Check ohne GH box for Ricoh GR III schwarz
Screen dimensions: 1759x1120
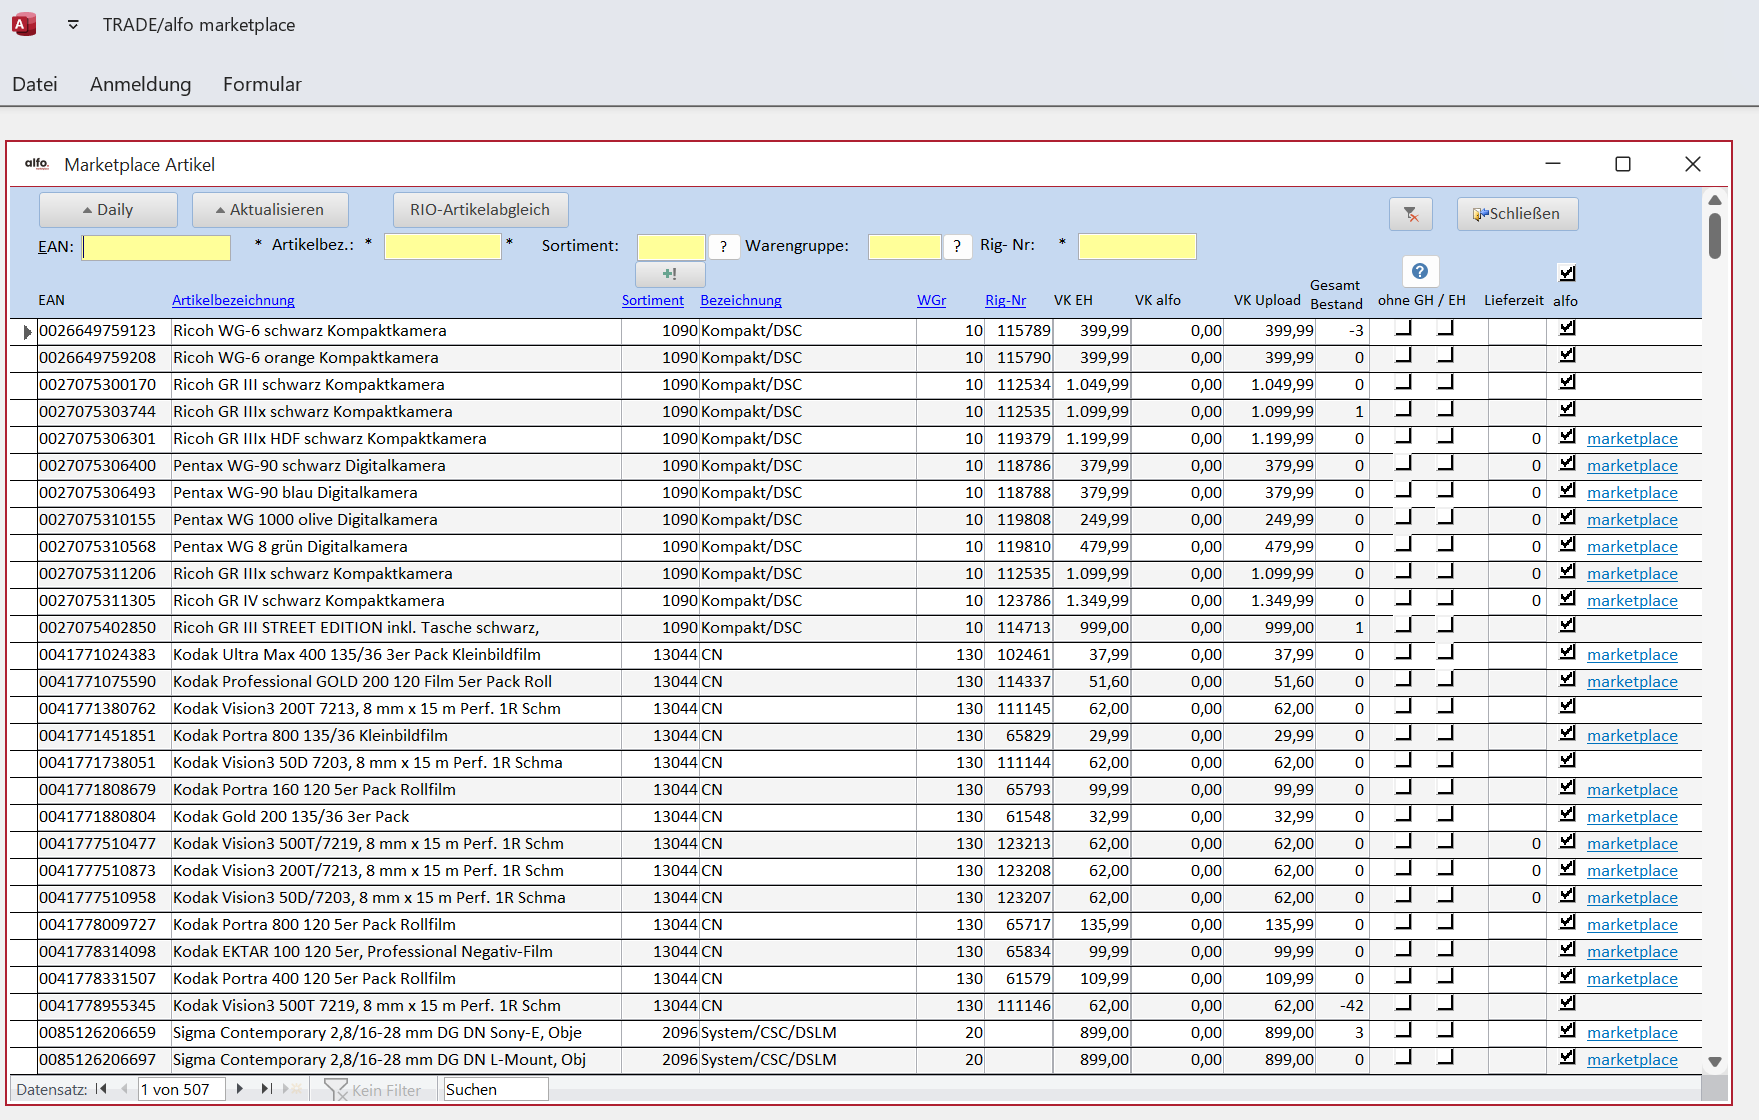[x=1404, y=382]
